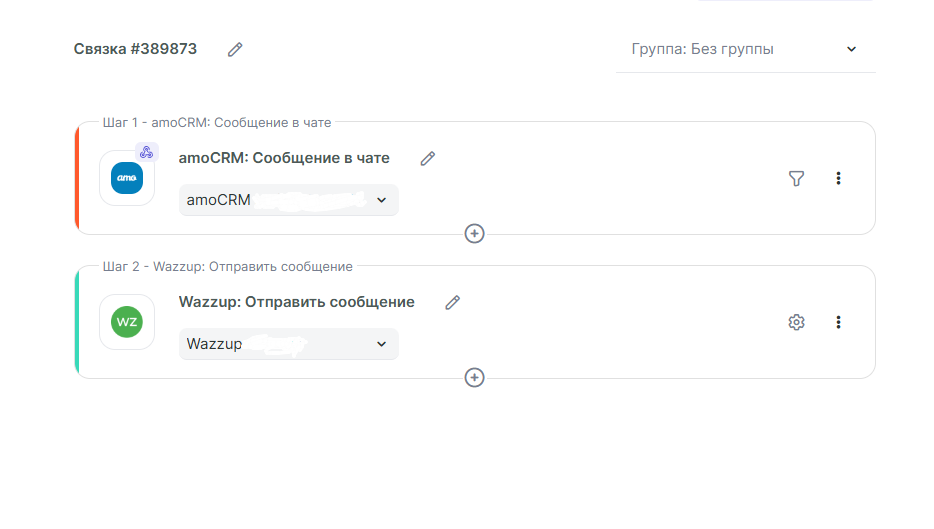Edit the Wazzup step title with pencil
Image resolution: width=934 pixels, height=529 pixels.
coord(453,302)
